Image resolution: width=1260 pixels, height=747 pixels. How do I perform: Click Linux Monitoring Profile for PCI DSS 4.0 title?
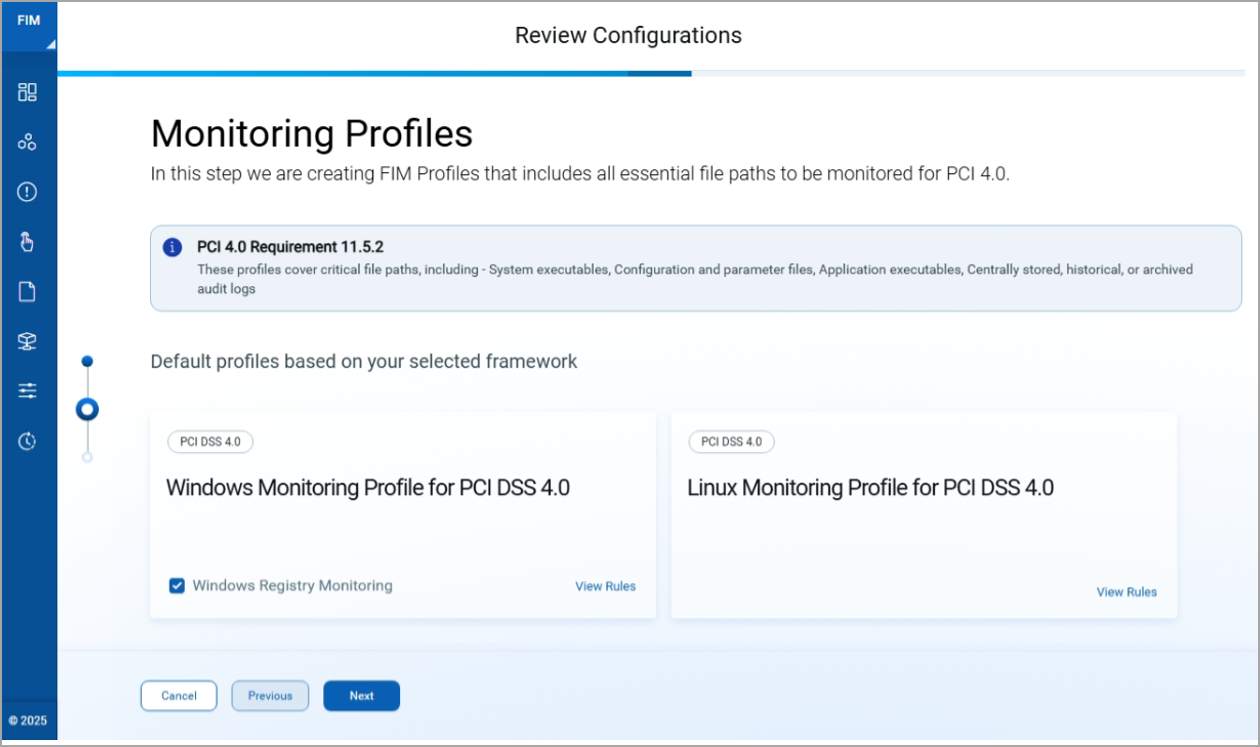coord(871,488)
